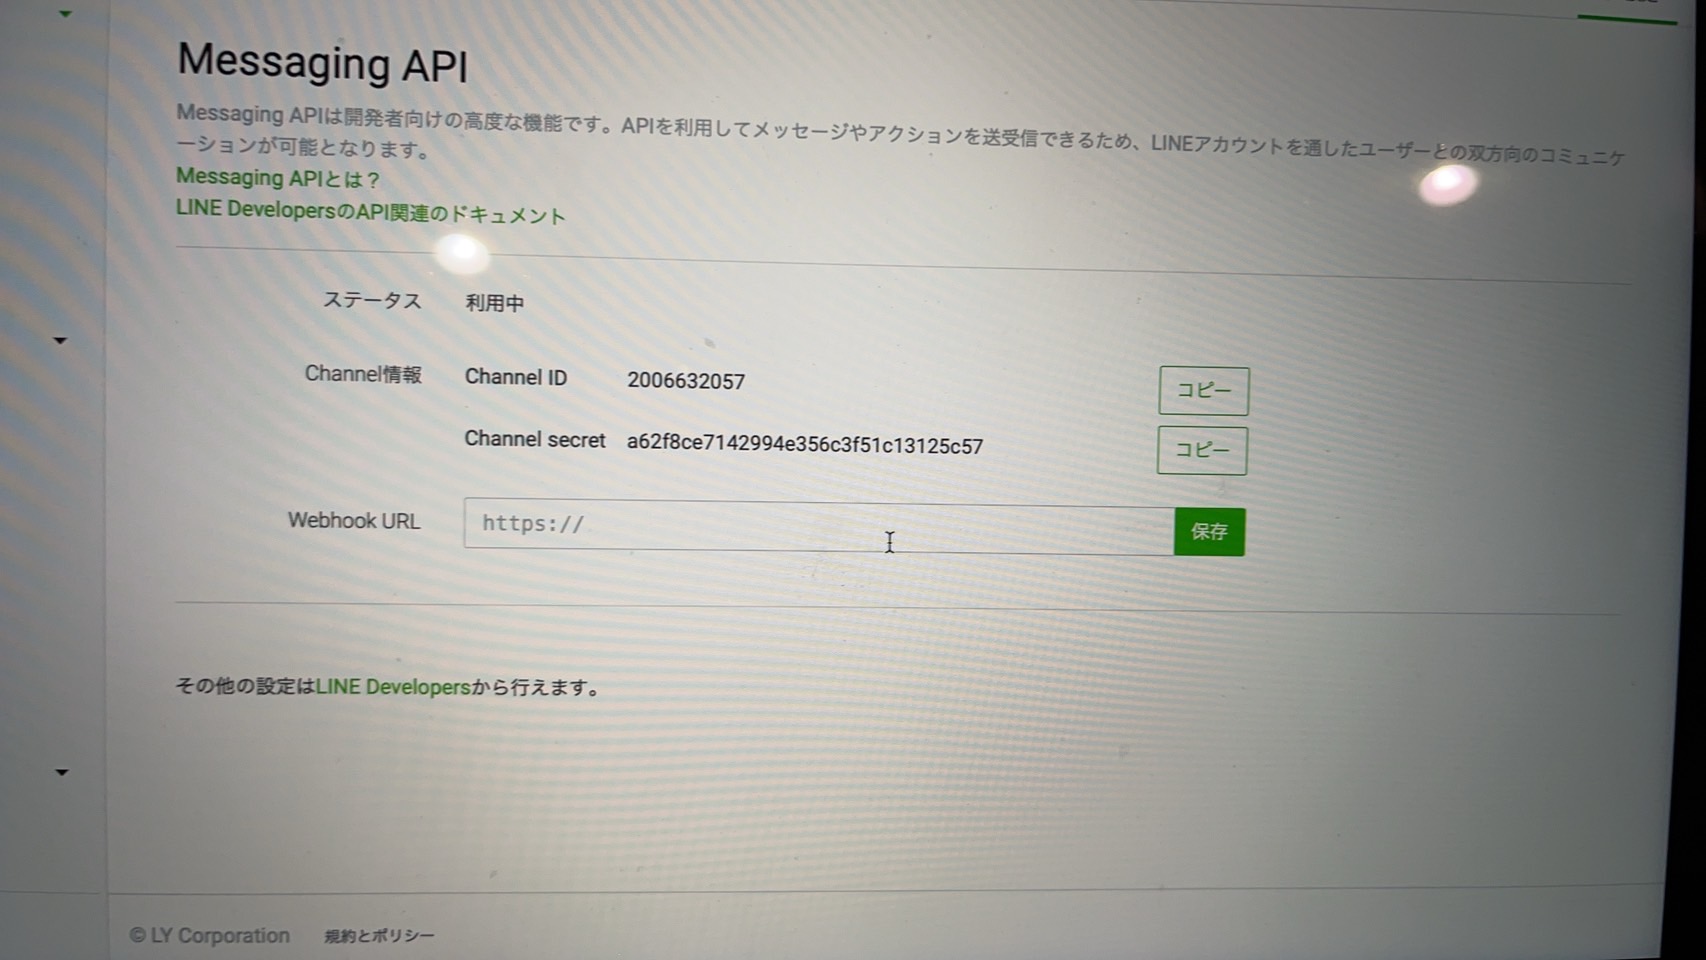The width and height of the screenshot is (1706, 960).
Task: Open LINE DevelopersのAPI関連のドキュメント link
Action: click(x=370, y=212)
